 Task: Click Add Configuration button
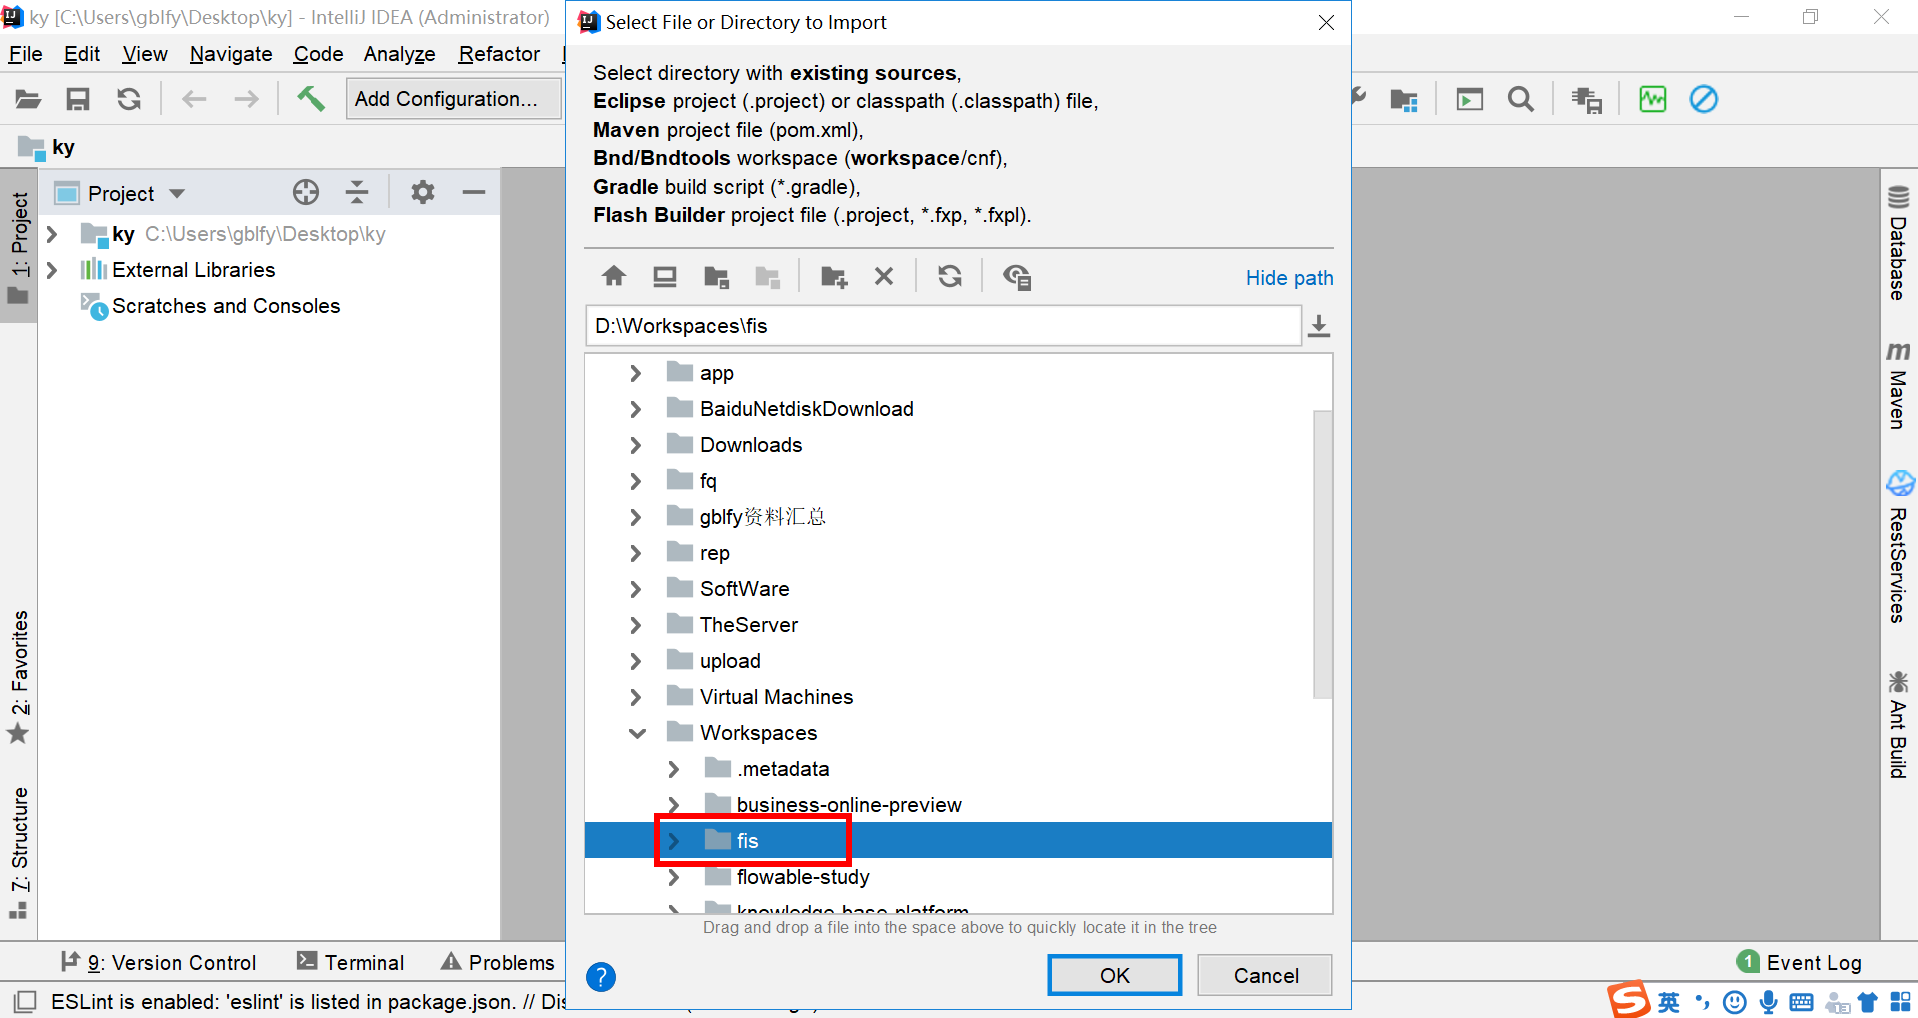tap(453, 99)
